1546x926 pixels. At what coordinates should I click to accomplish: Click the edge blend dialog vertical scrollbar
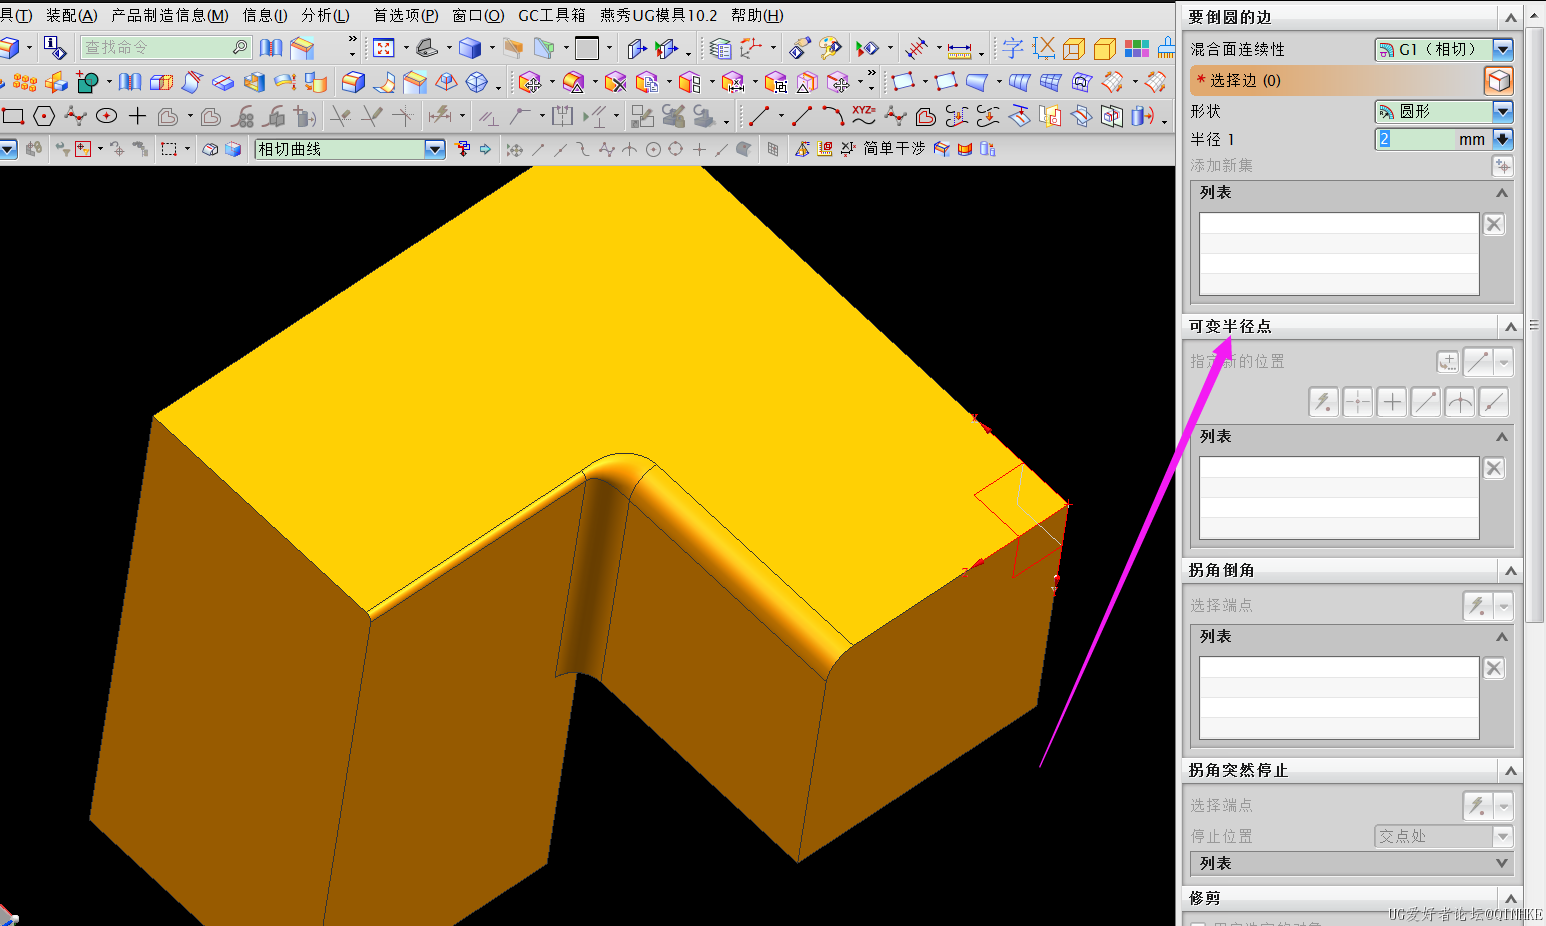tap(1534, 325)
